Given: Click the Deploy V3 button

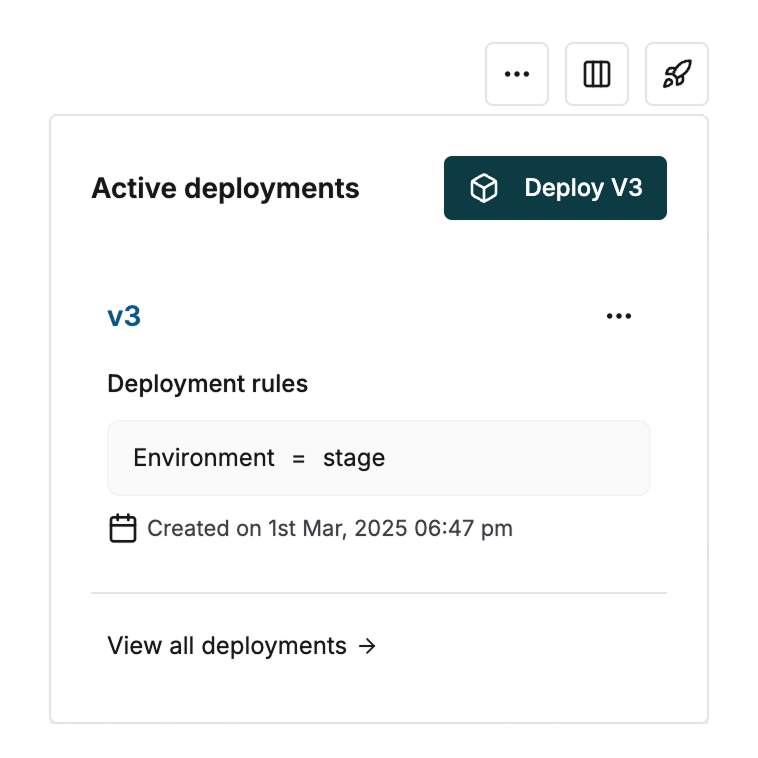Looking at the screenshot, I should point(555,188).
